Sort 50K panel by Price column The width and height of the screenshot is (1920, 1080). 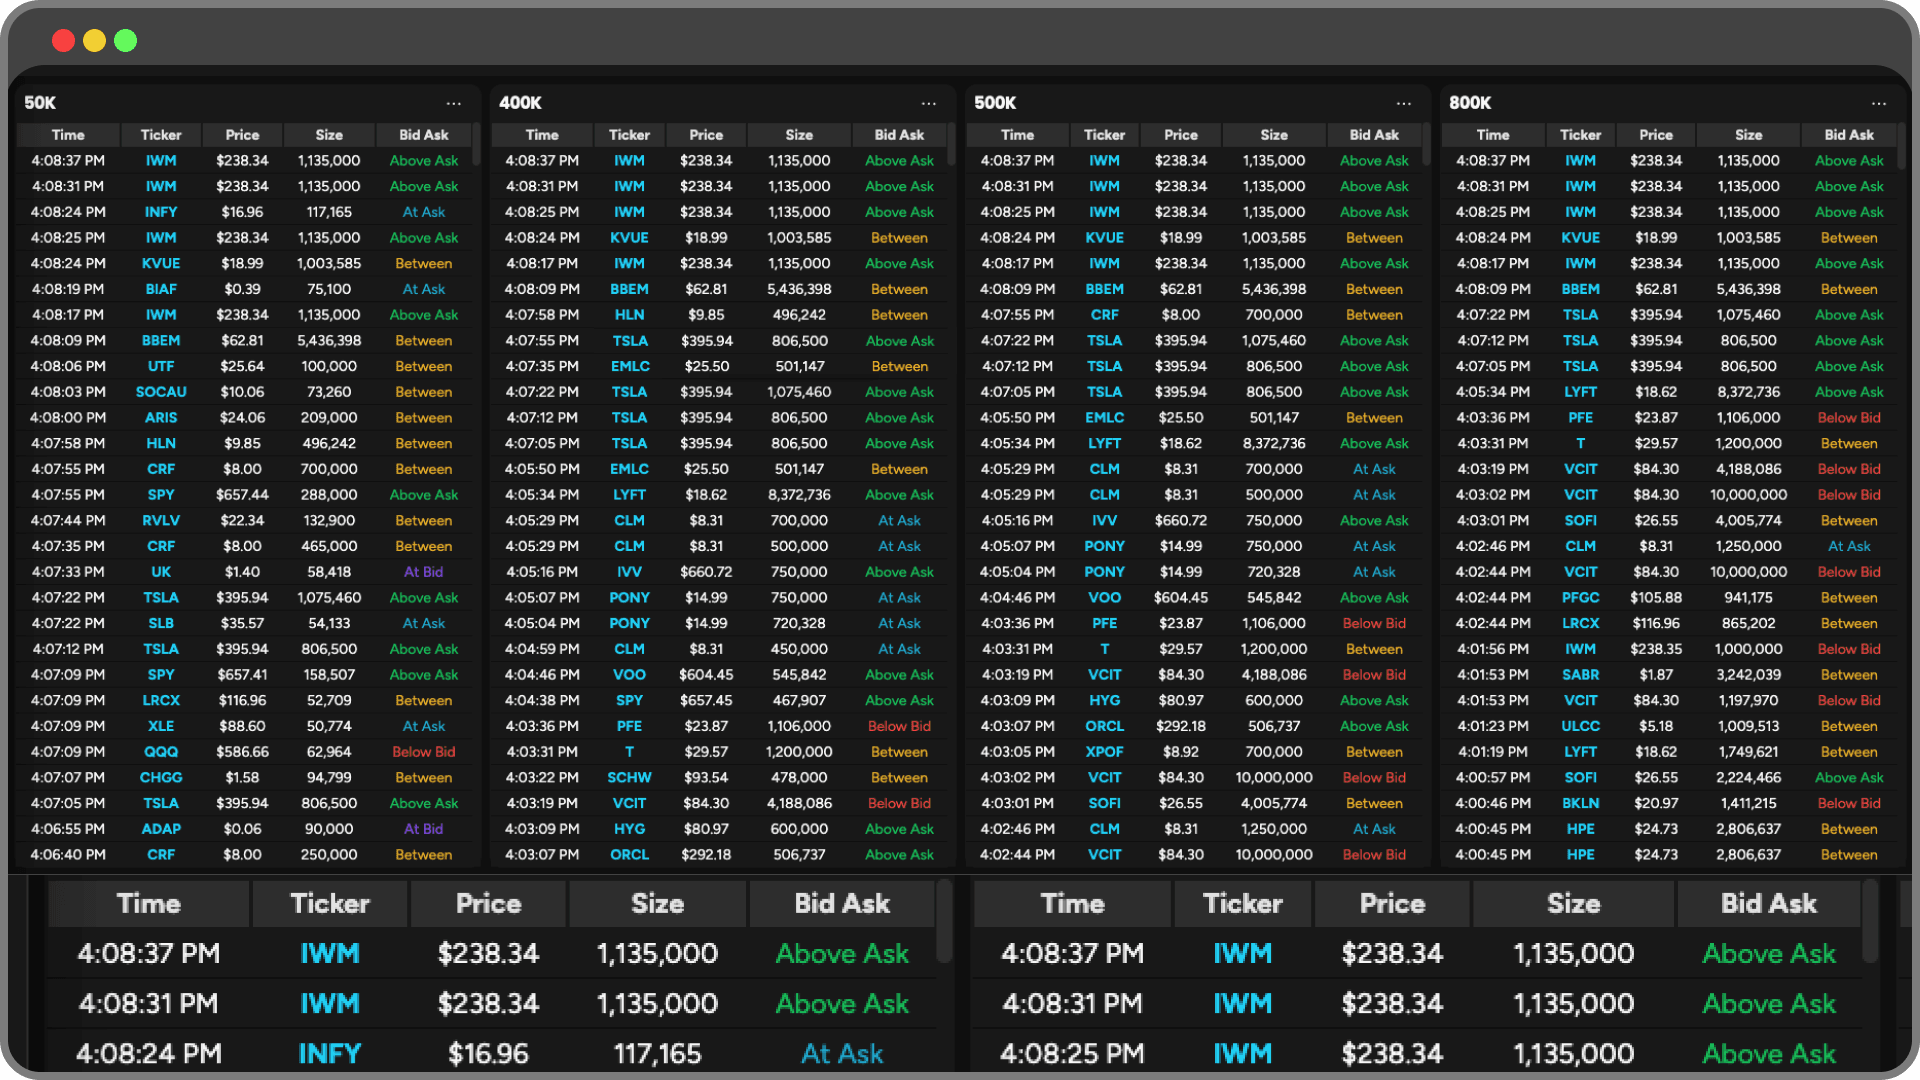pos(242,135)
